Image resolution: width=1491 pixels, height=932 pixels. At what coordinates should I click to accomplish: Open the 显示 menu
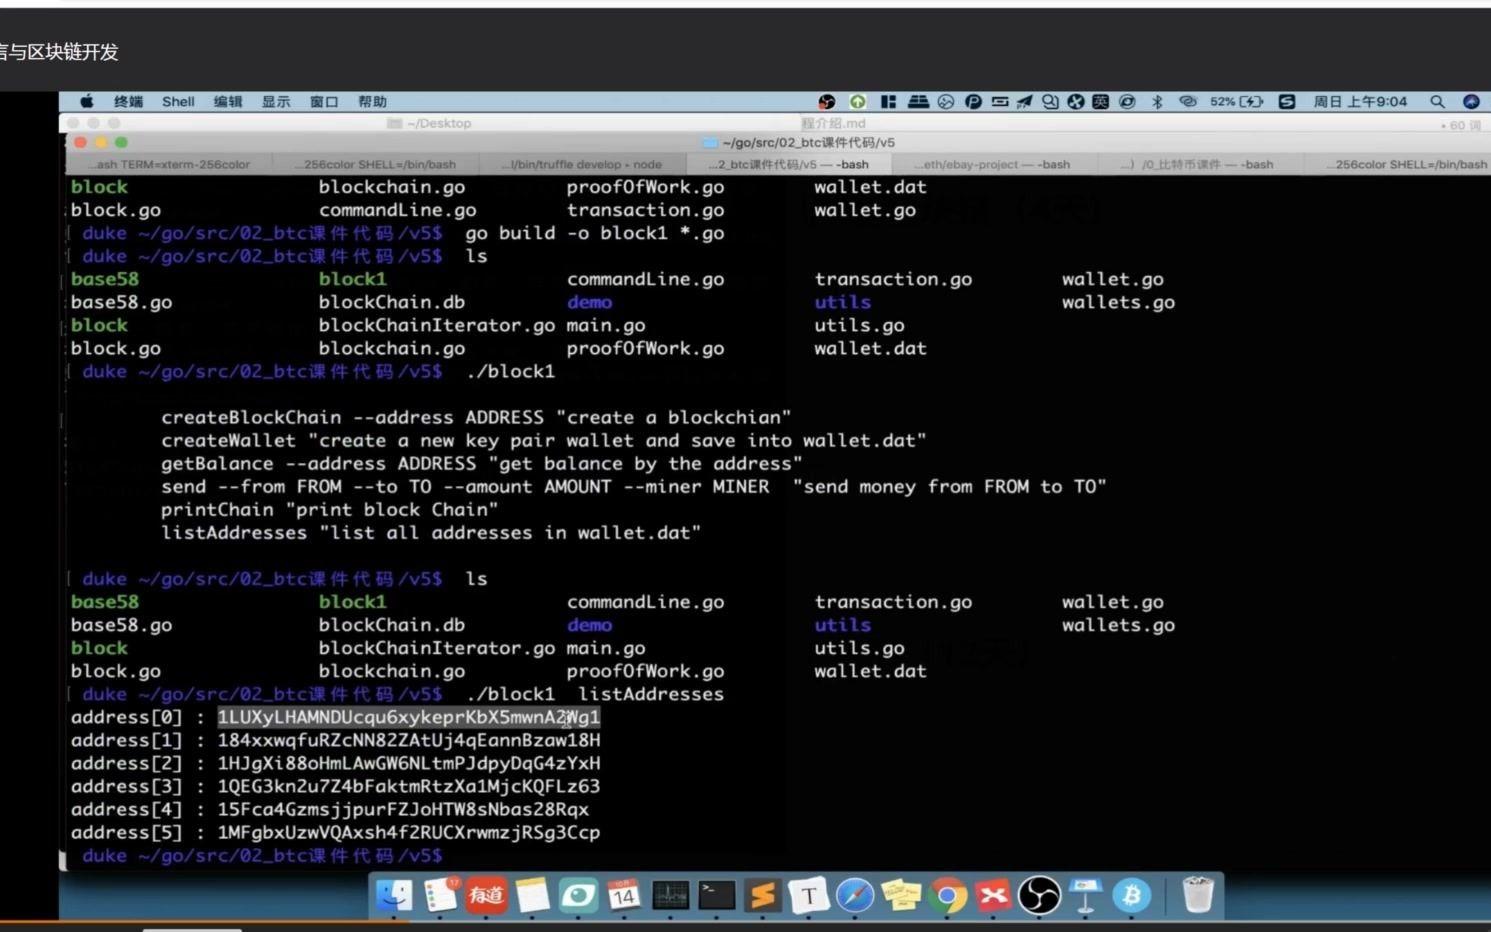point(276,101)
